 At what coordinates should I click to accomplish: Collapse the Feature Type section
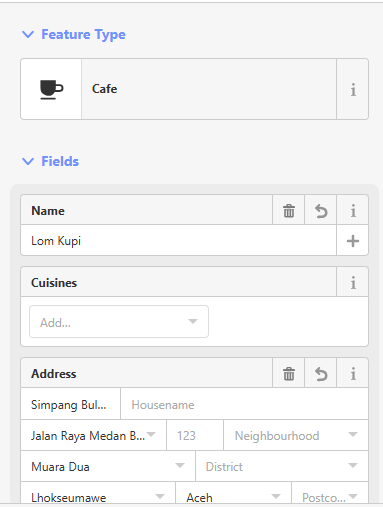28,34
